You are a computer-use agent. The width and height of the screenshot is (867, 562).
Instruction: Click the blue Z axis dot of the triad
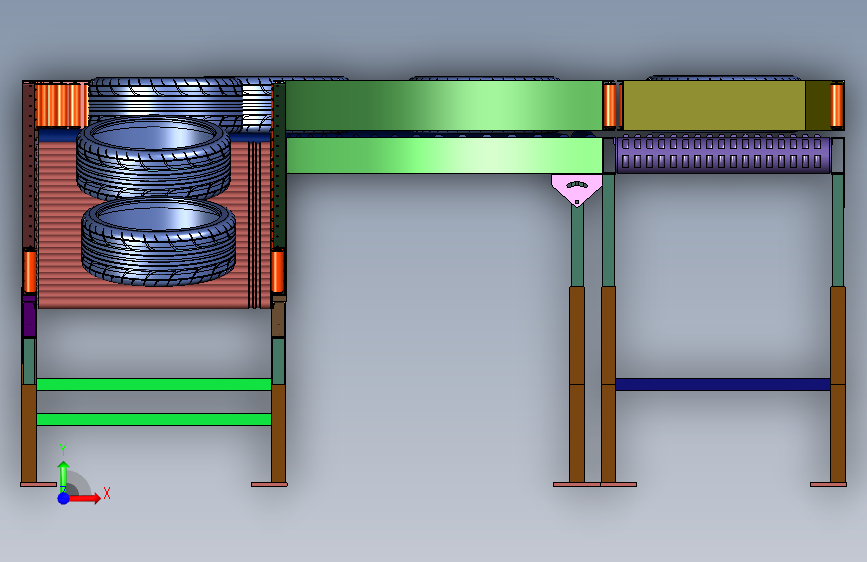[64, 498]
